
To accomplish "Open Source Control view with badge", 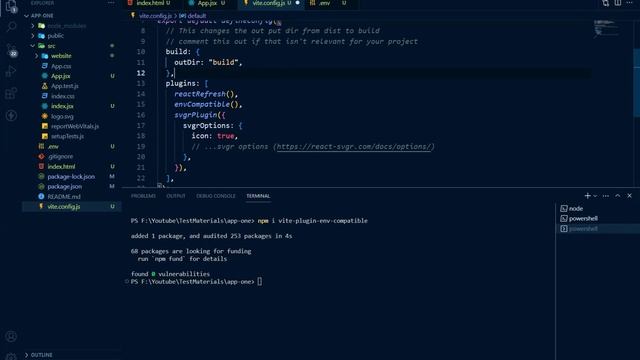I will coord(11,50).
